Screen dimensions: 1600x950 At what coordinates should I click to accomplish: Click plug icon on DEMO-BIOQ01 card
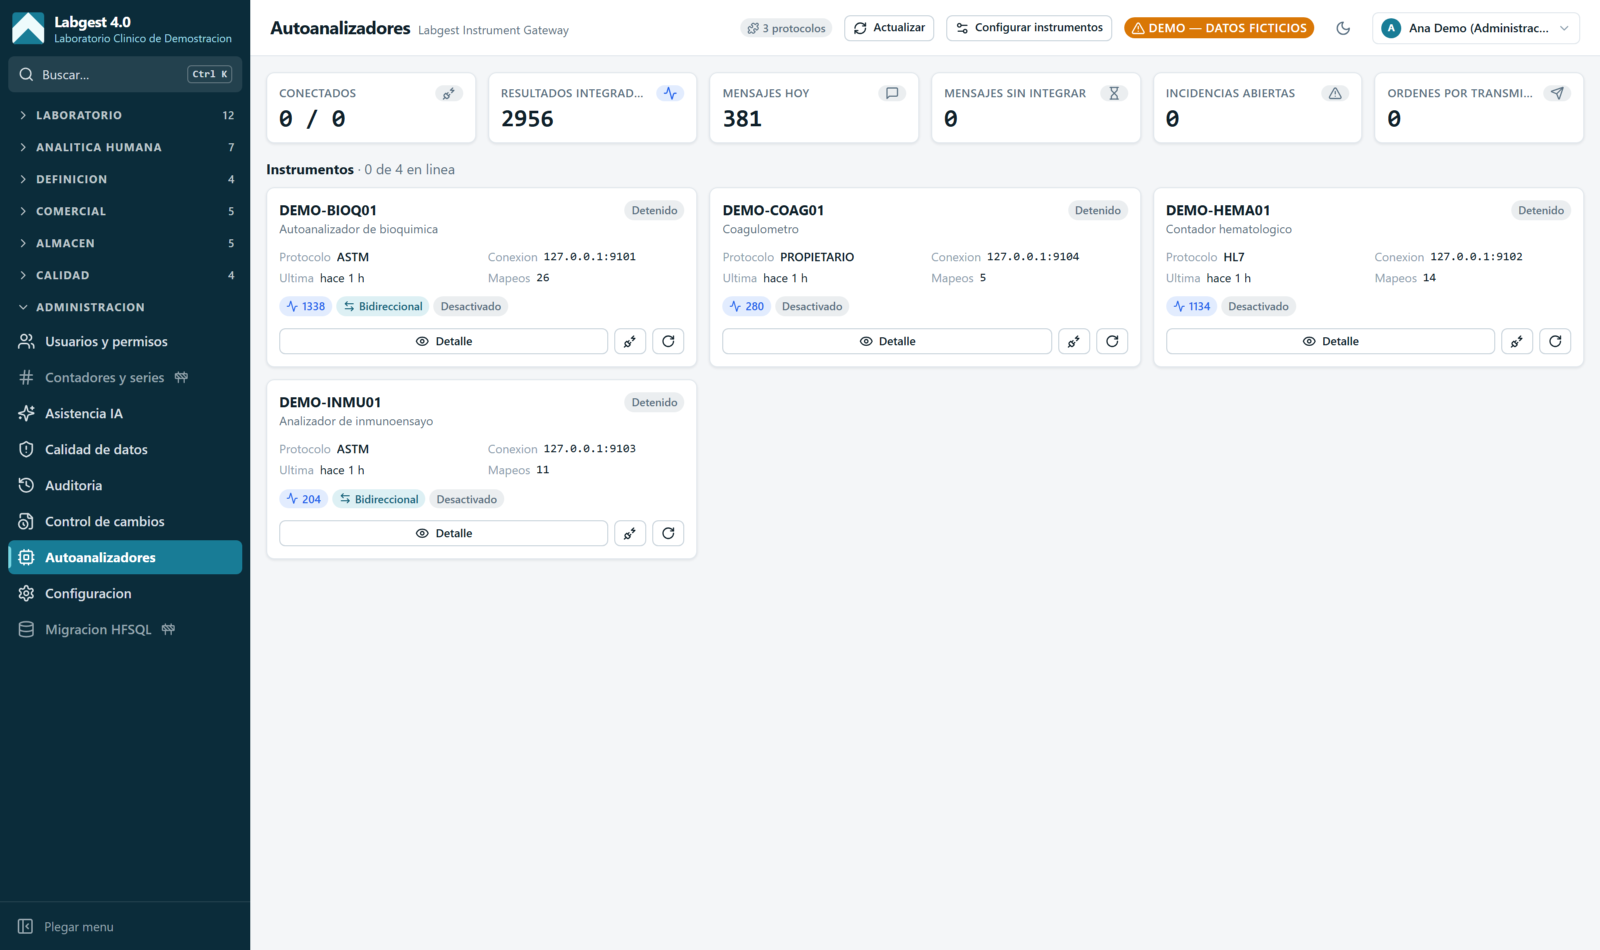click(x=630, y=341)
